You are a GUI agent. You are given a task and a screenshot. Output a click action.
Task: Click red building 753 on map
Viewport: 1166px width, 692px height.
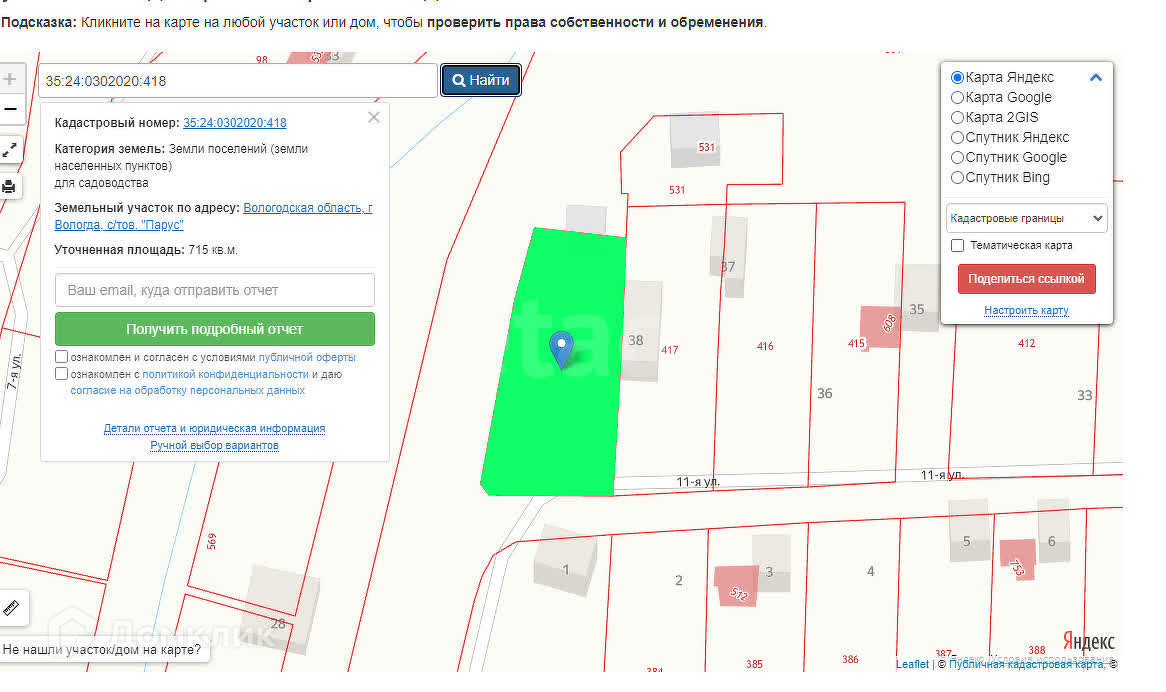pos(1017,561)
